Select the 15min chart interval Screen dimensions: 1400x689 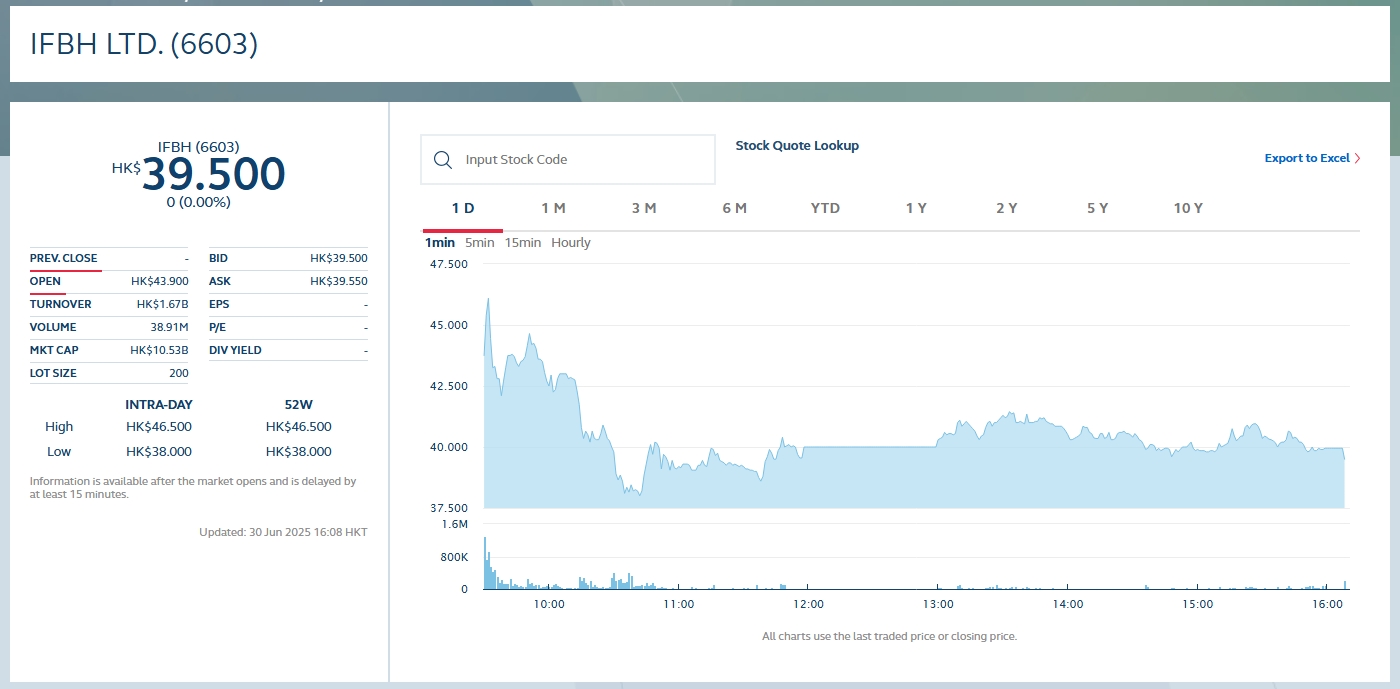(x=523, y=243)
